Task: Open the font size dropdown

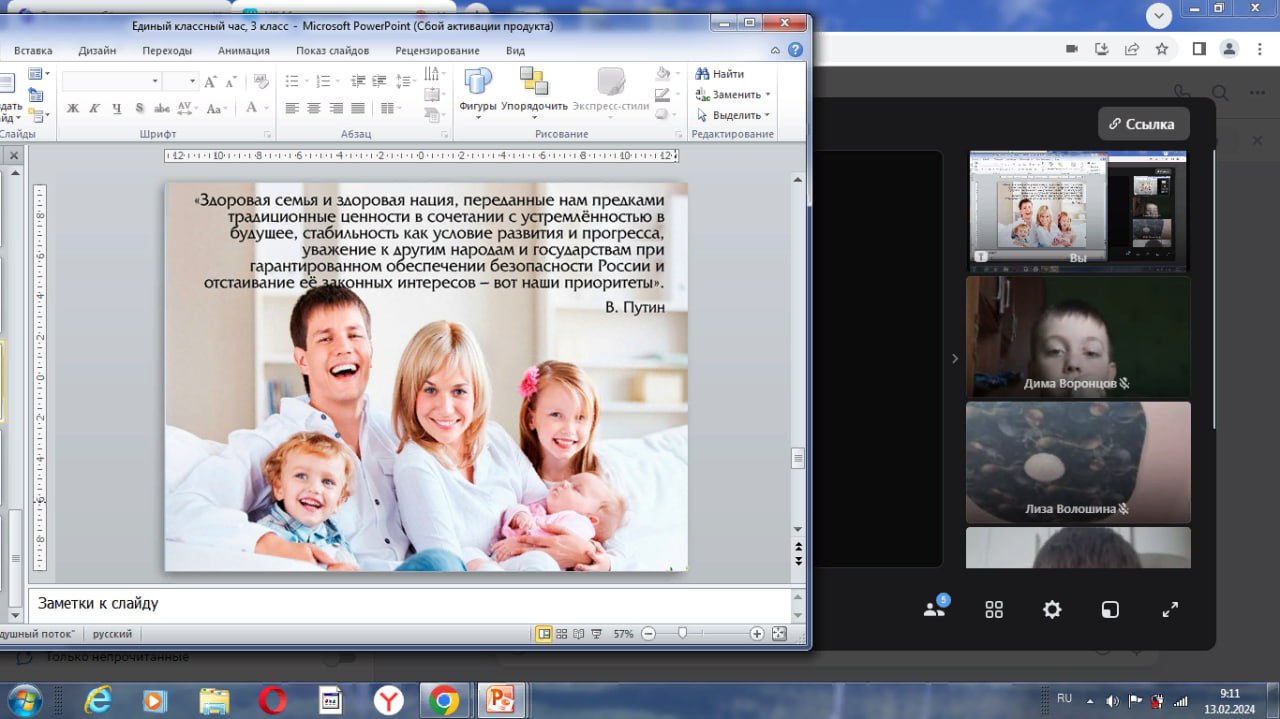Action: [193, 82]
